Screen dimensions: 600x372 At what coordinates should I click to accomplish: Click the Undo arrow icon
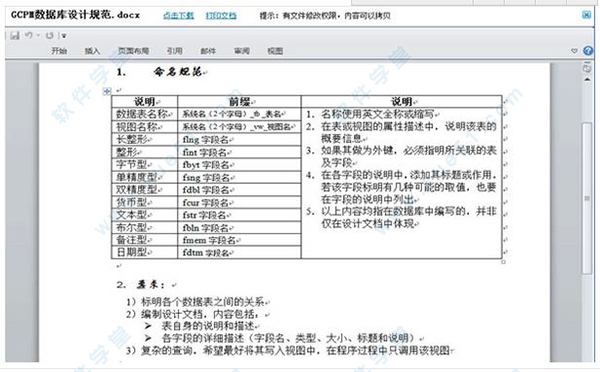[x=29, y=35]
